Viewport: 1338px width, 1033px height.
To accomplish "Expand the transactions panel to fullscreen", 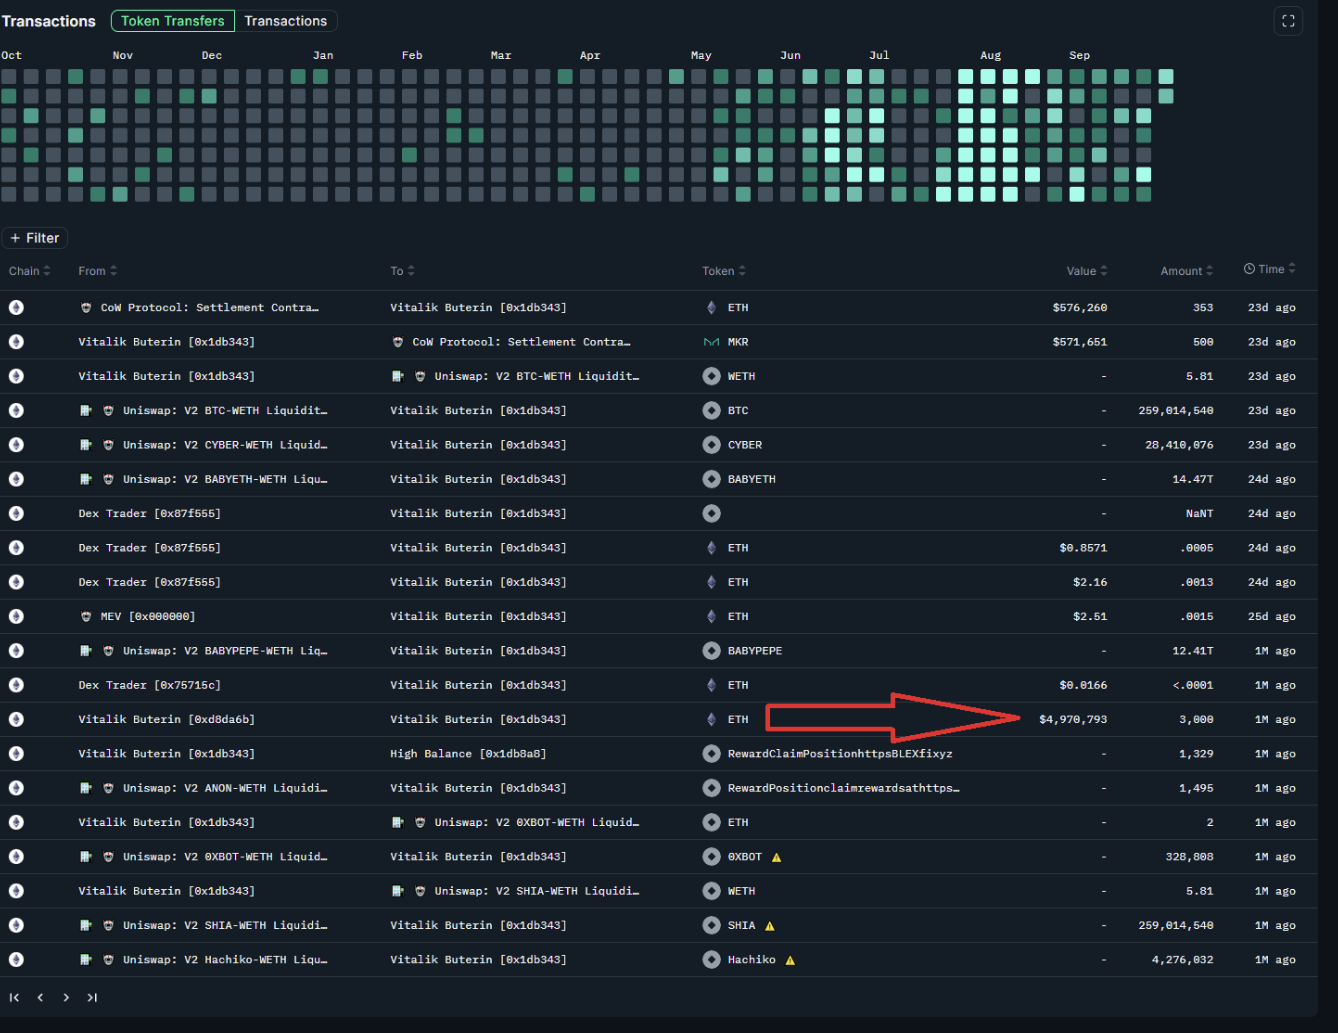I will pyautogui.click(x=1288, y=21).
